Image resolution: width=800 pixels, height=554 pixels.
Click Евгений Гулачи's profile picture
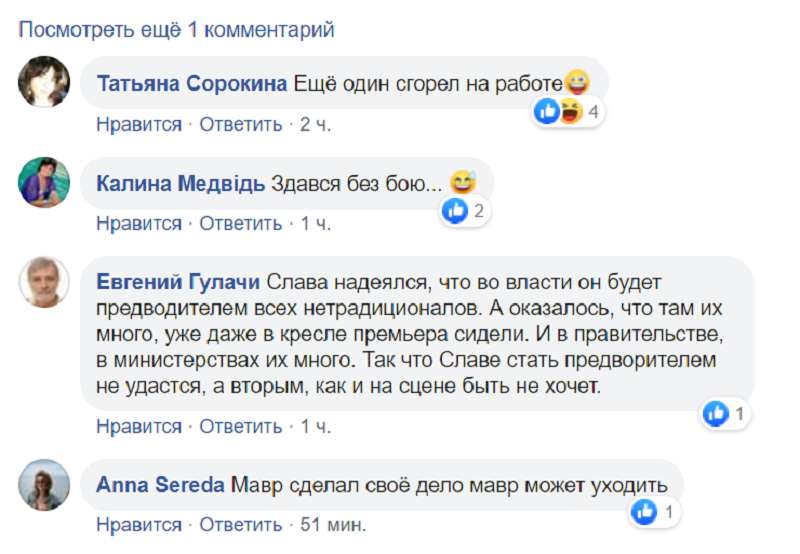(x=45, y=282)
